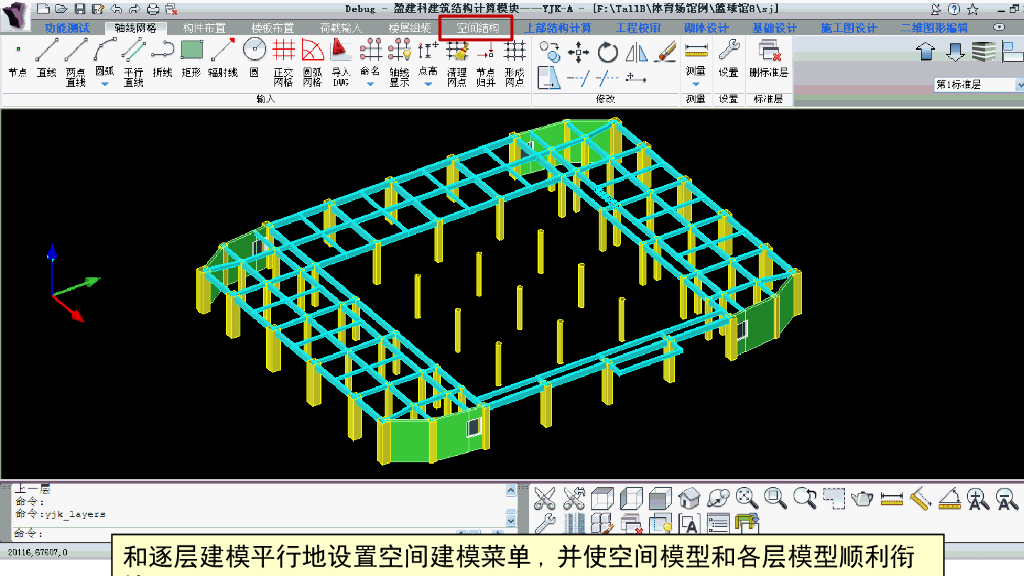
Task: Click the rotate tool in 修改 group
Action: pyautogui.click(x=608, y=53)
